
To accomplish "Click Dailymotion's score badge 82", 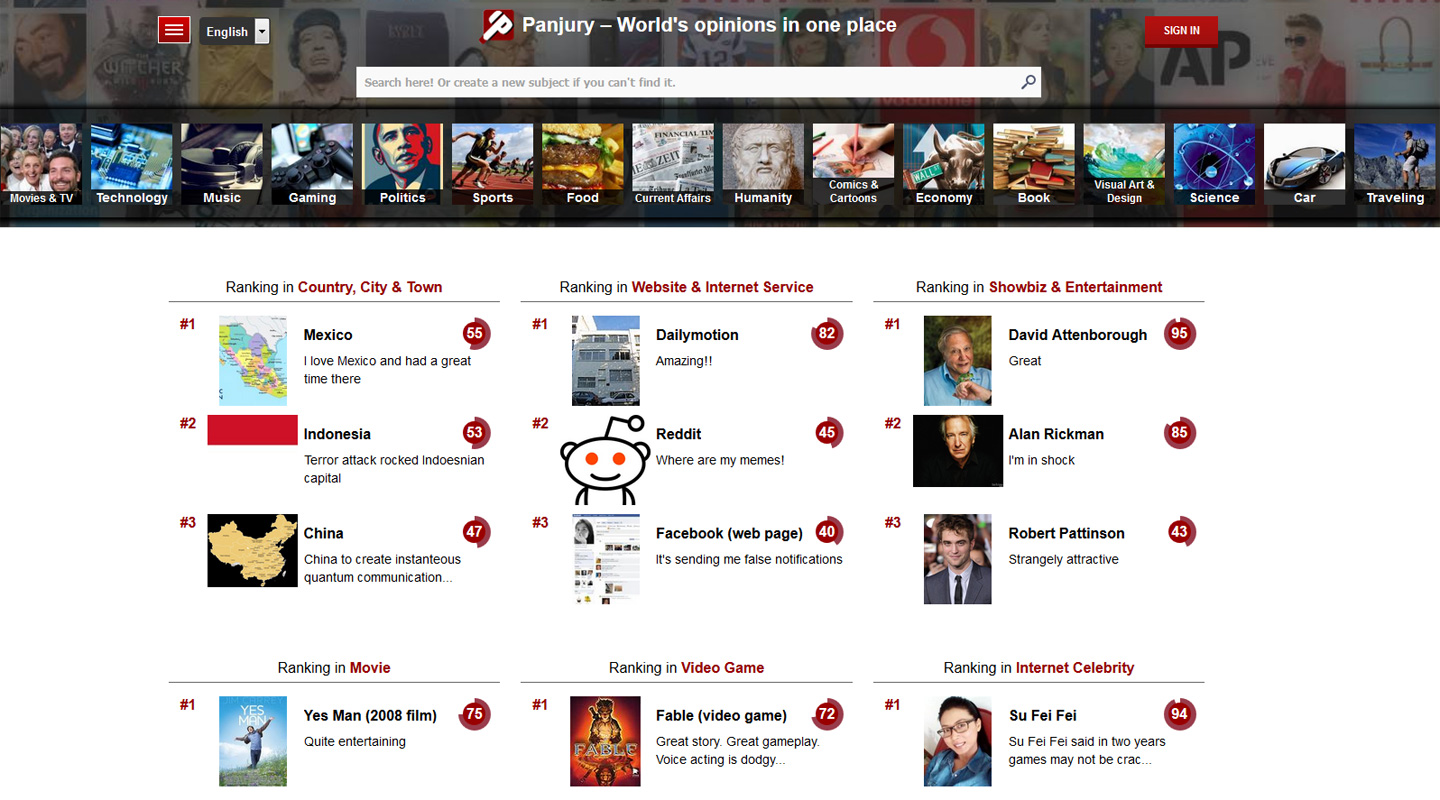I will [x=827, y=334].
